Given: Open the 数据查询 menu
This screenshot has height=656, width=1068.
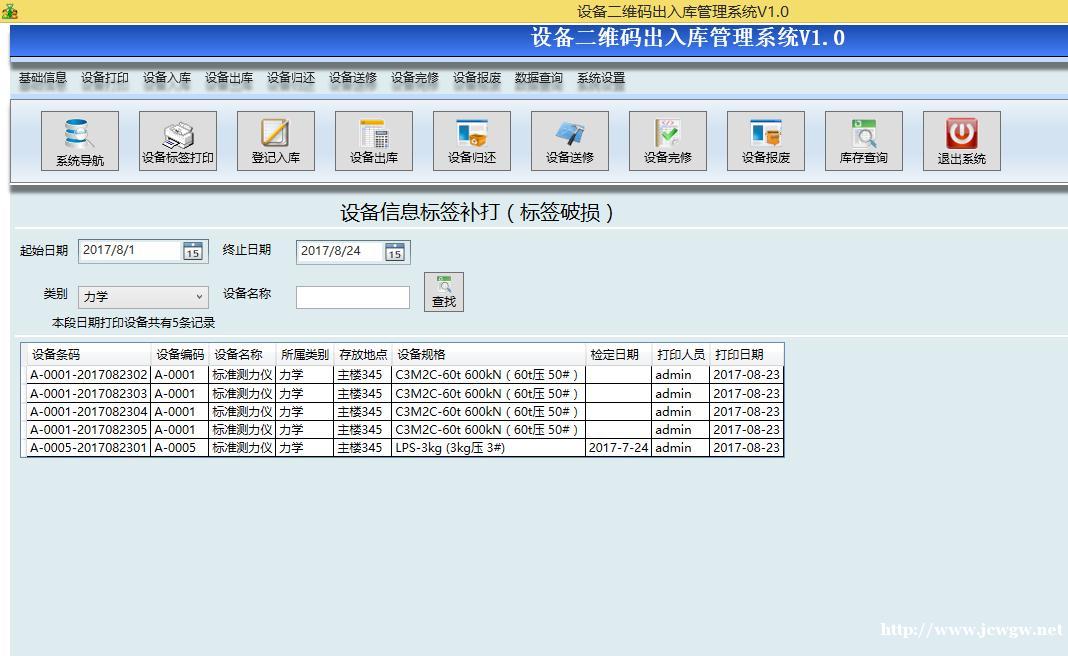Looking at the screenshot, I should [x=538, y=78].
